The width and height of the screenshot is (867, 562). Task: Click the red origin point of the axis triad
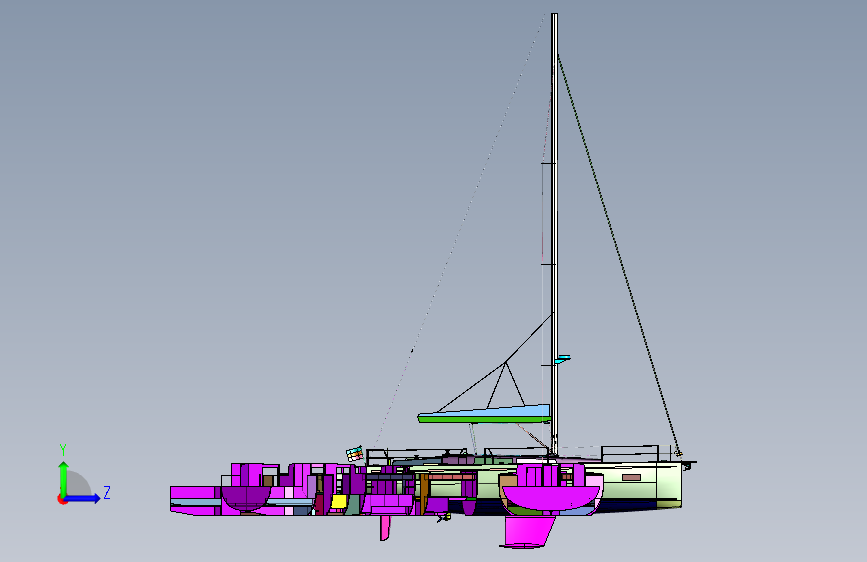62,499
